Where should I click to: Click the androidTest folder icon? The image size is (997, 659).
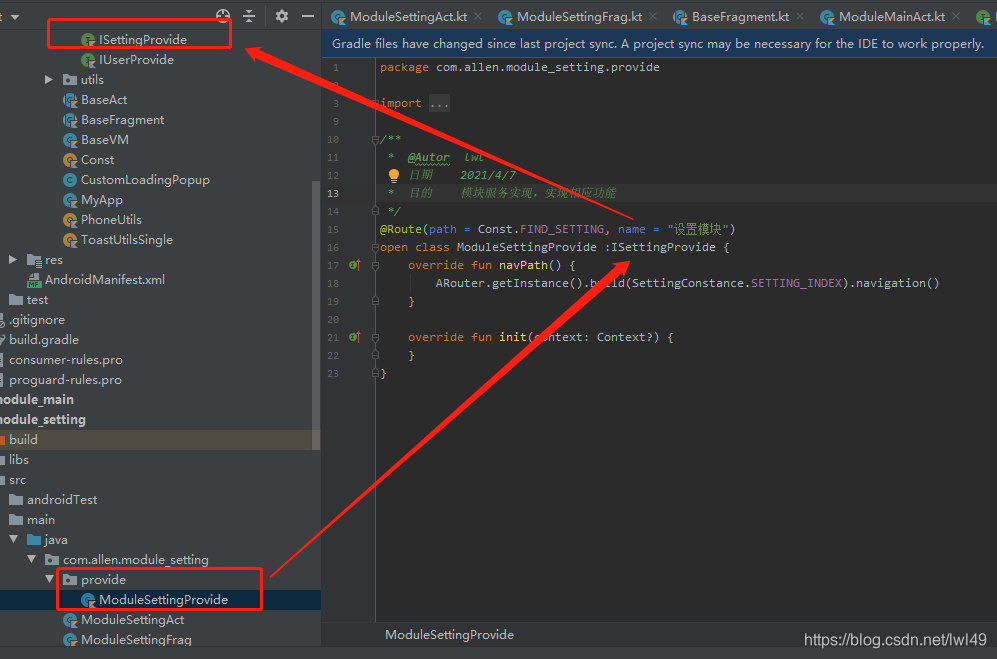16,500
